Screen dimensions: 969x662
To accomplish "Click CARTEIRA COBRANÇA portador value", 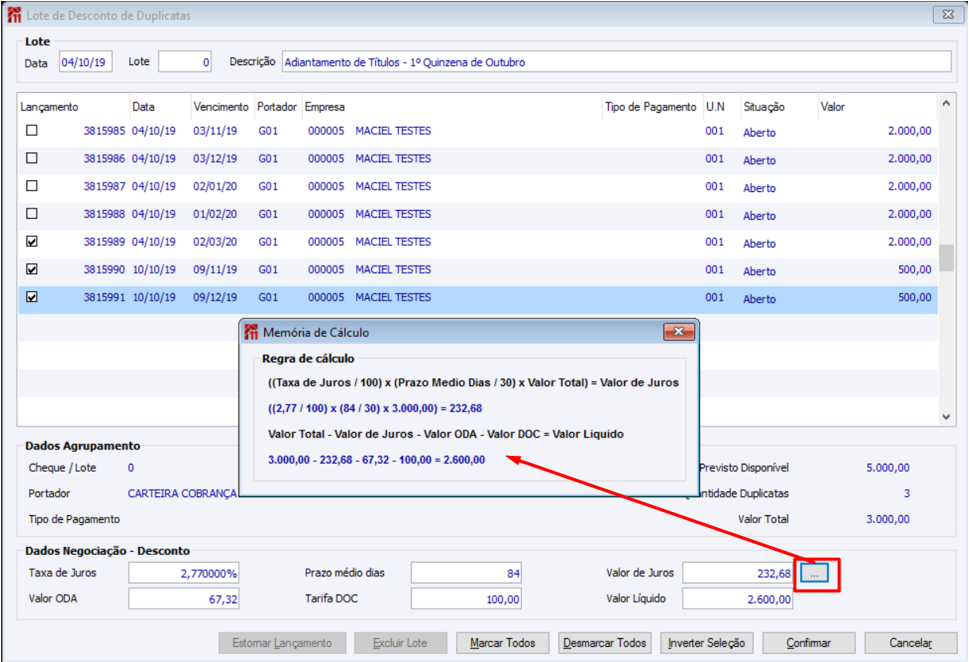I will [x=182, y=493].
